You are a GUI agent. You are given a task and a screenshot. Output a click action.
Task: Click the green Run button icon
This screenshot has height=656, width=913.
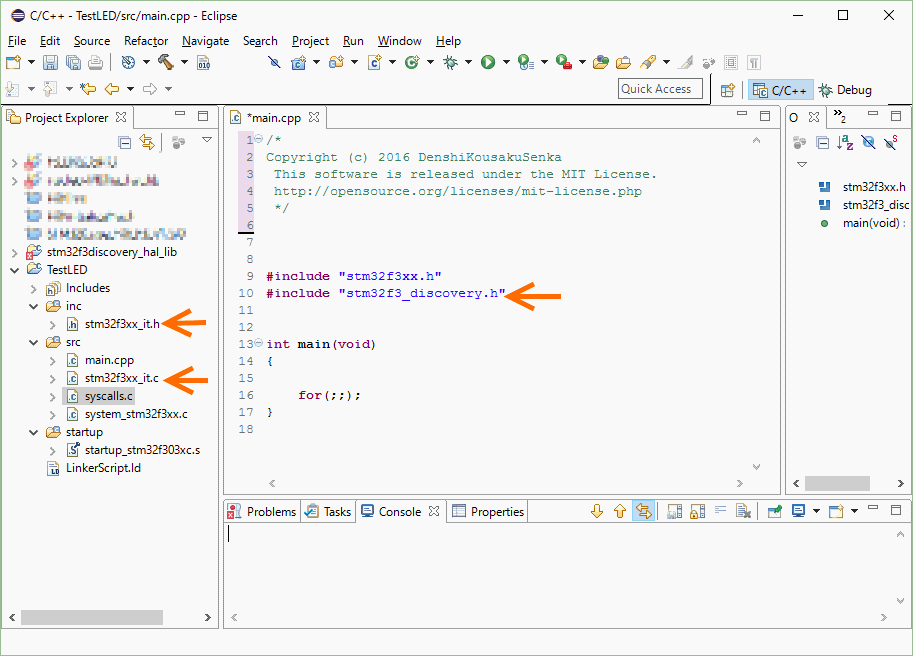[488, 62]
